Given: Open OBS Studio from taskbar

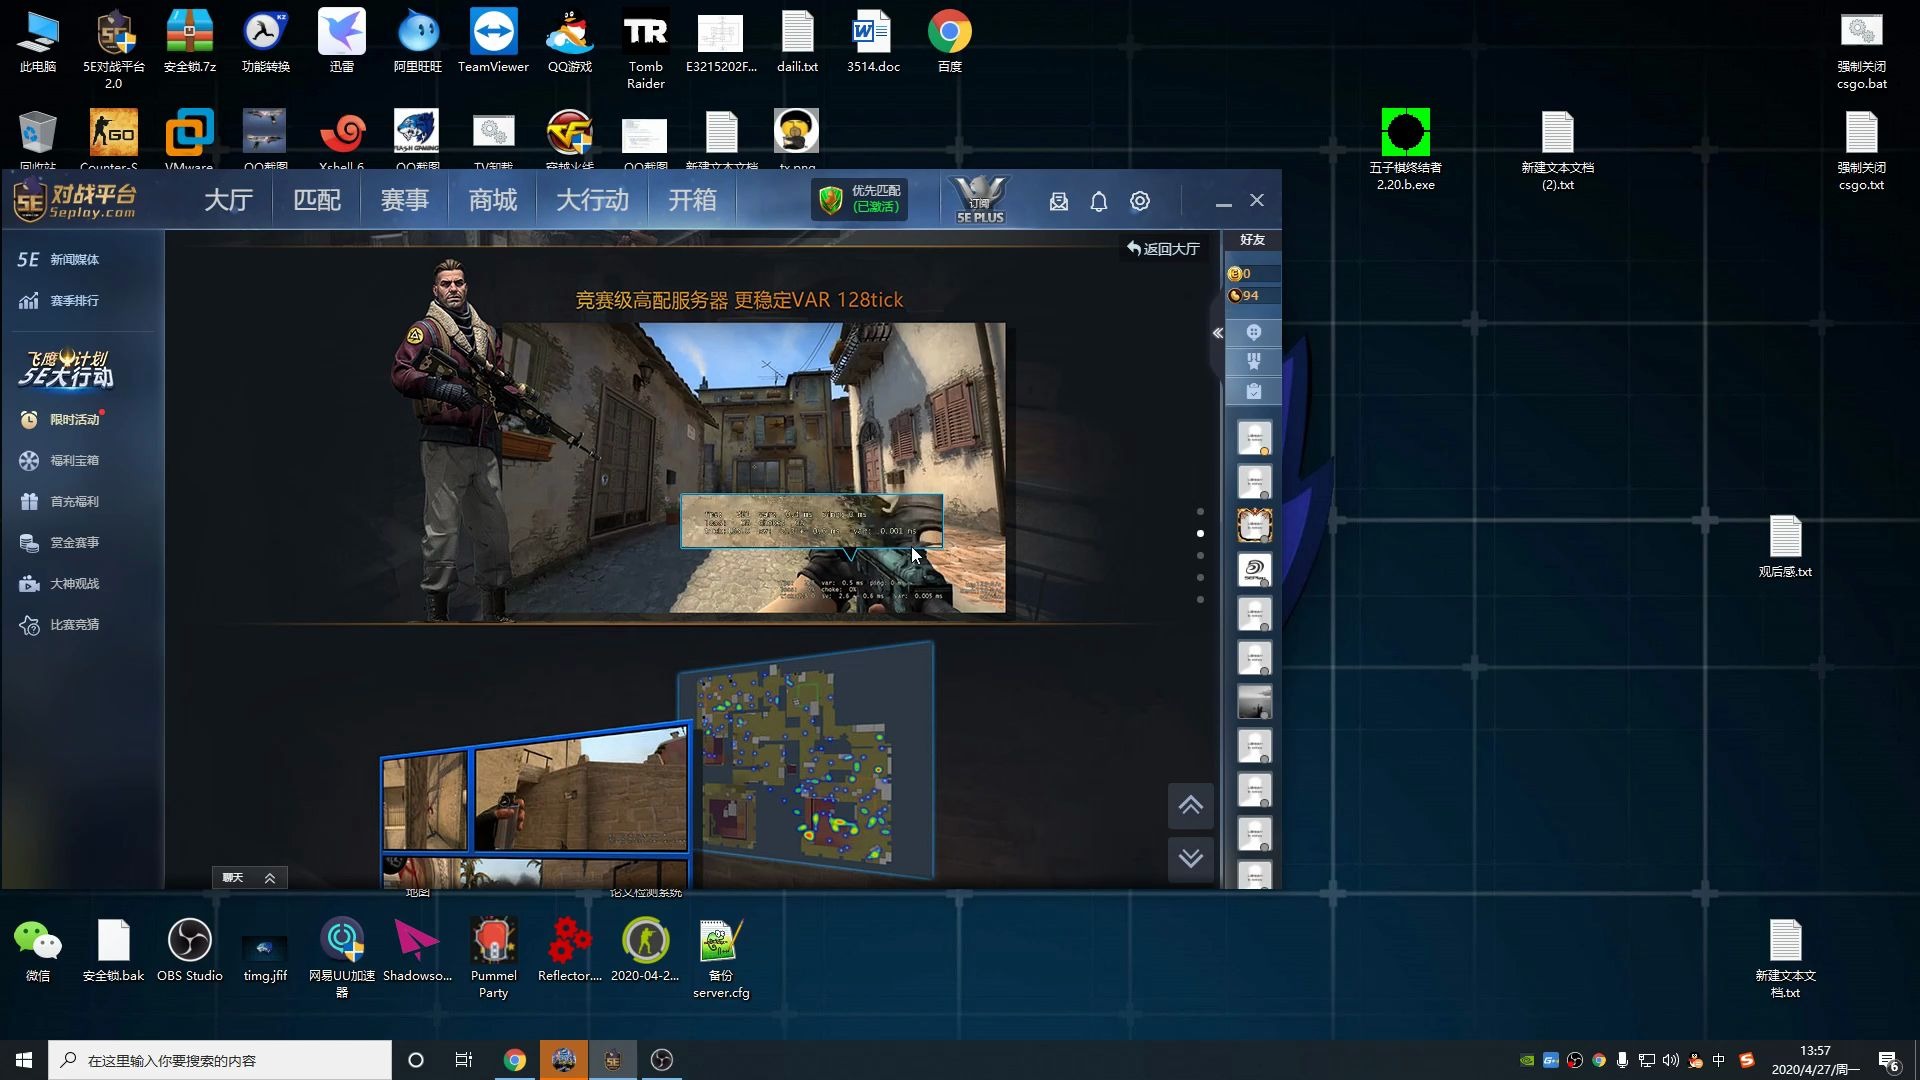Looking at the screenshot, I should (x=662, y=1060).
